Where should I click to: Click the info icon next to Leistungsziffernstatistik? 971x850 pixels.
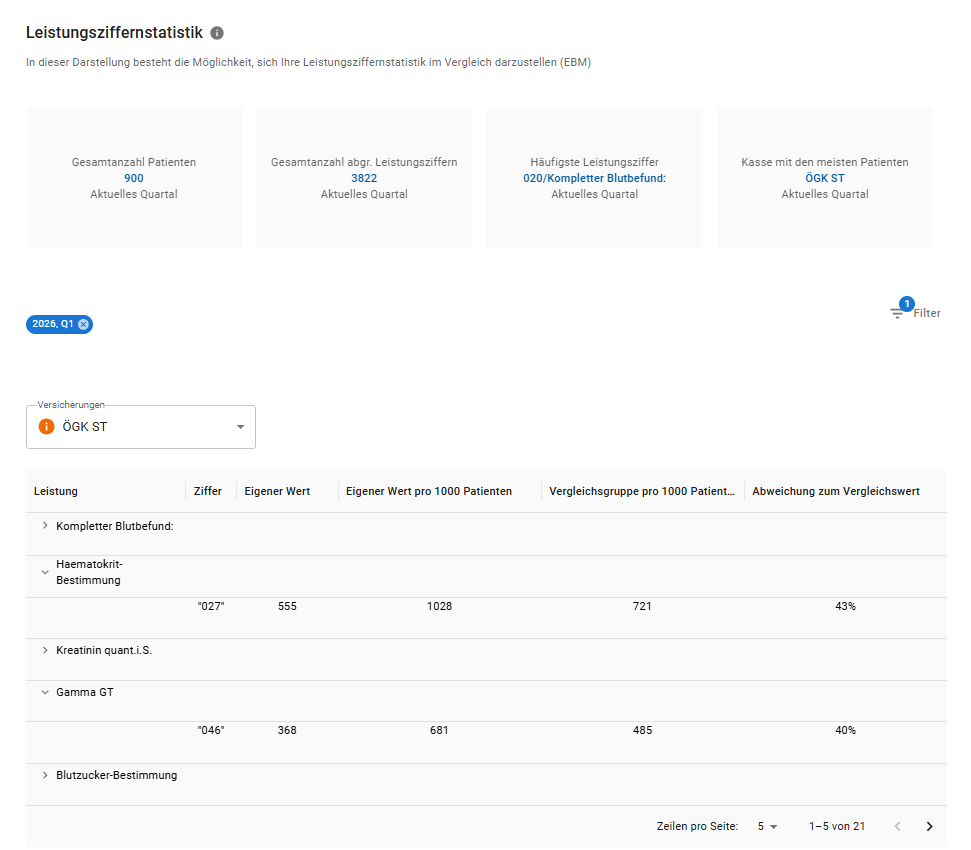[x=217, y=33]
